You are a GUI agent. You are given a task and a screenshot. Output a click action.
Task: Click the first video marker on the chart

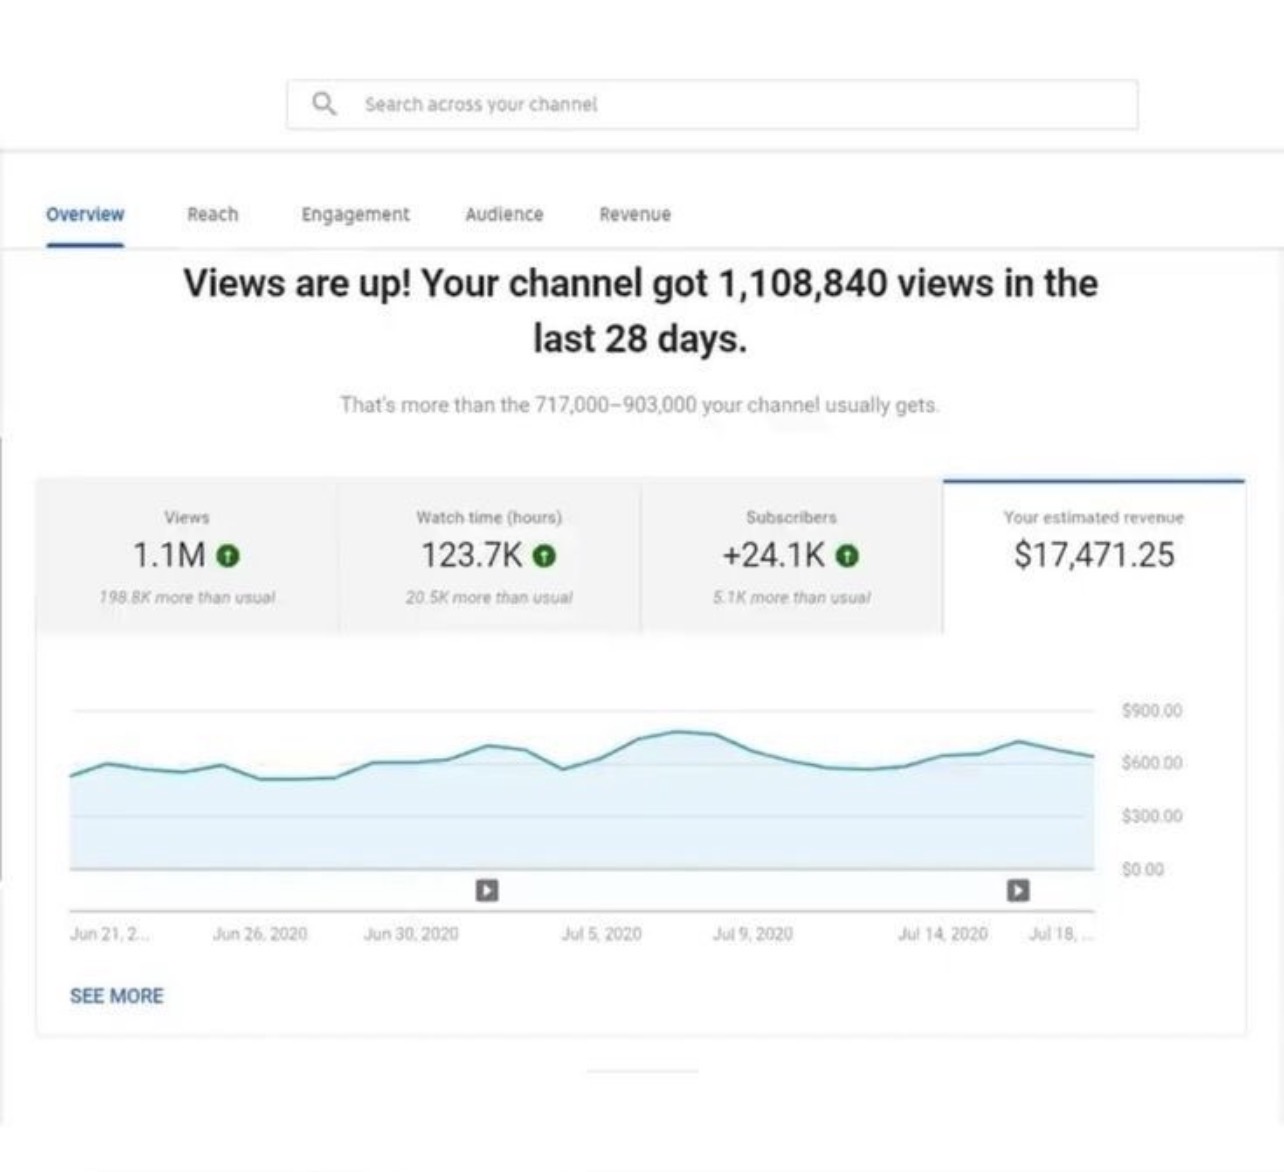pos(487,889)
